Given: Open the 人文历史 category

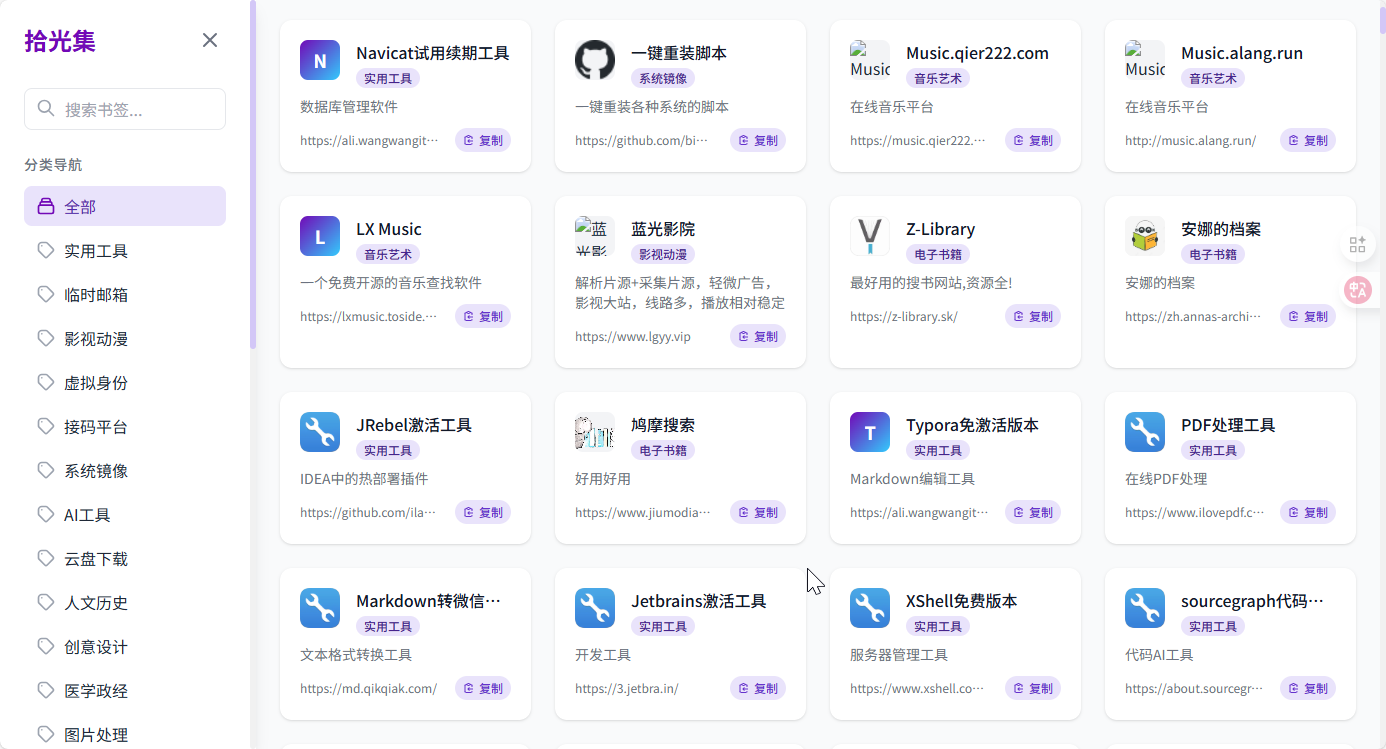Looking at the screenshot, I should 125,602.
